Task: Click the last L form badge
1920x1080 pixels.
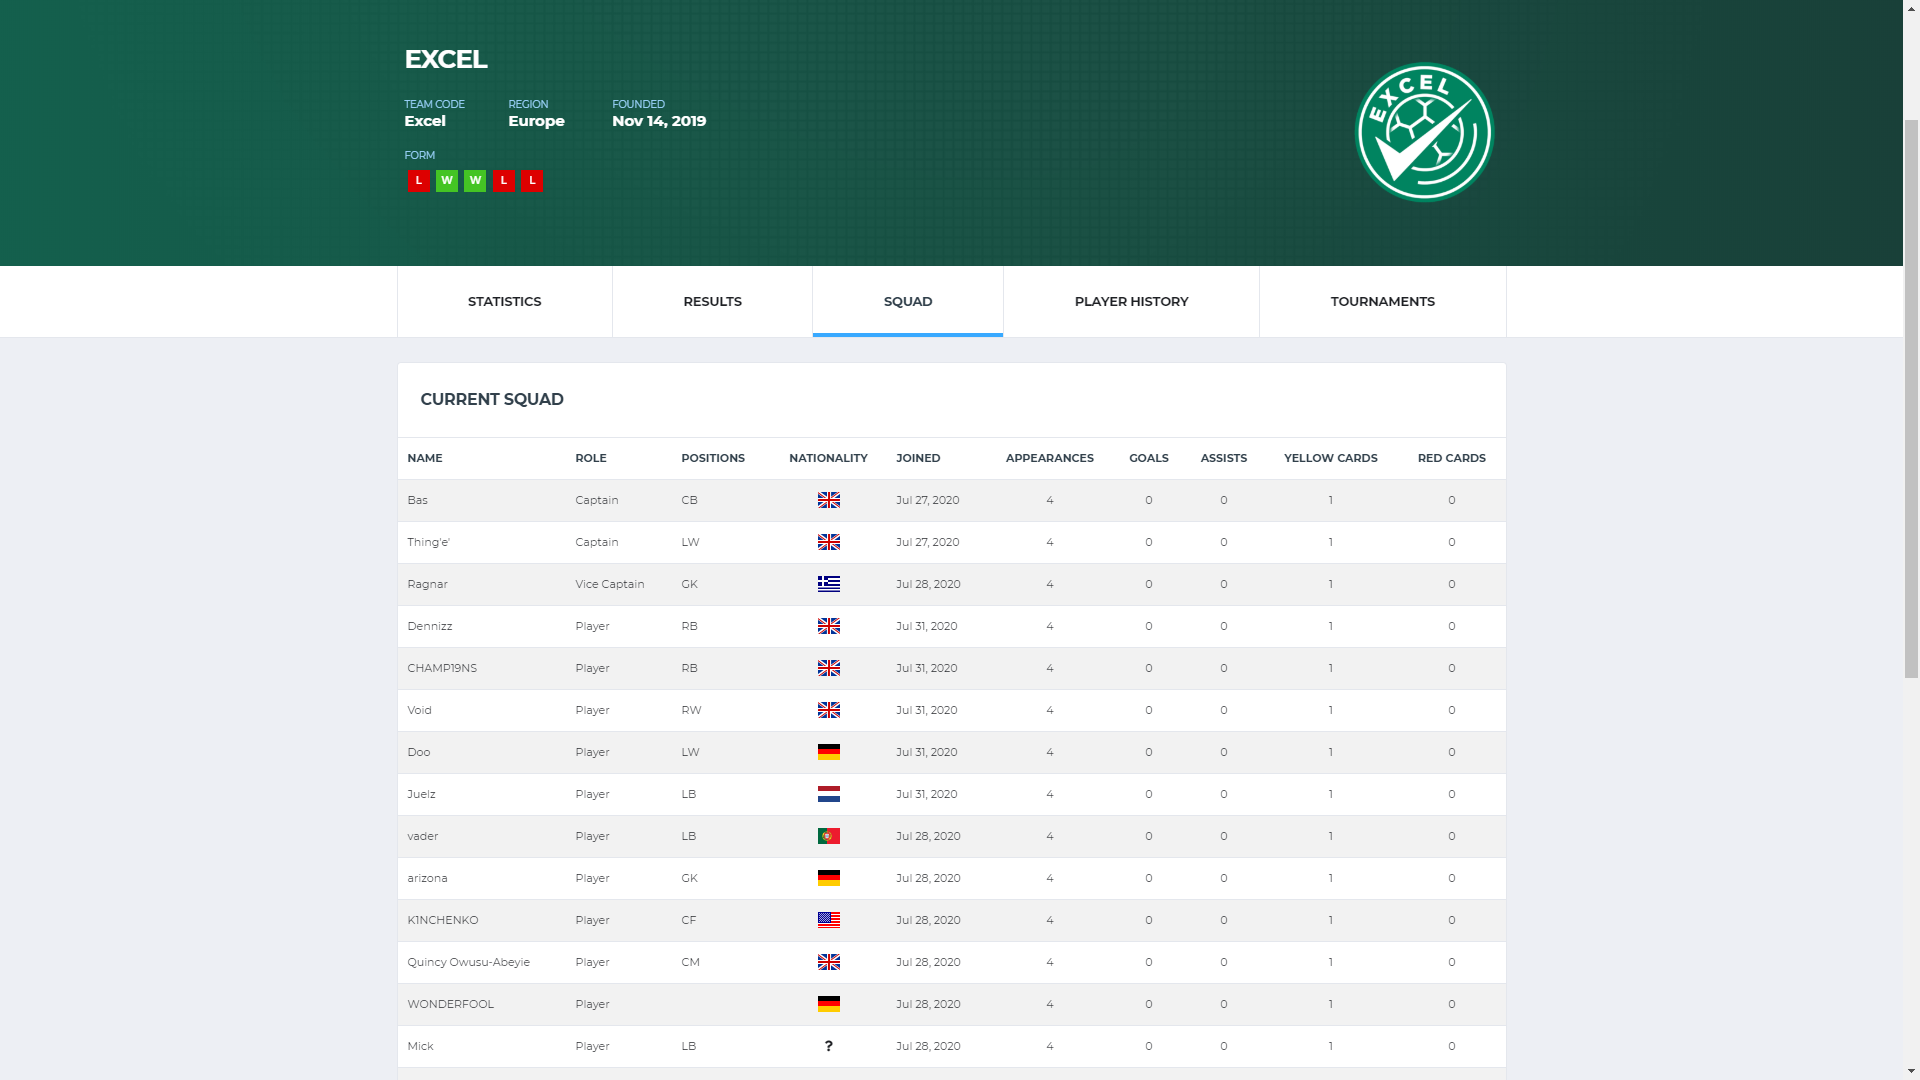Action: [532, 181]
